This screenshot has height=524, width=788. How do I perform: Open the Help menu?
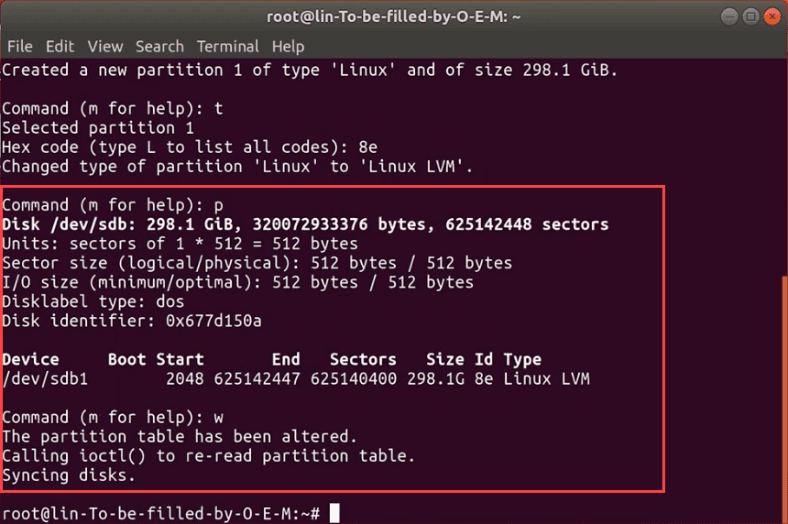(x=288, y=46)
